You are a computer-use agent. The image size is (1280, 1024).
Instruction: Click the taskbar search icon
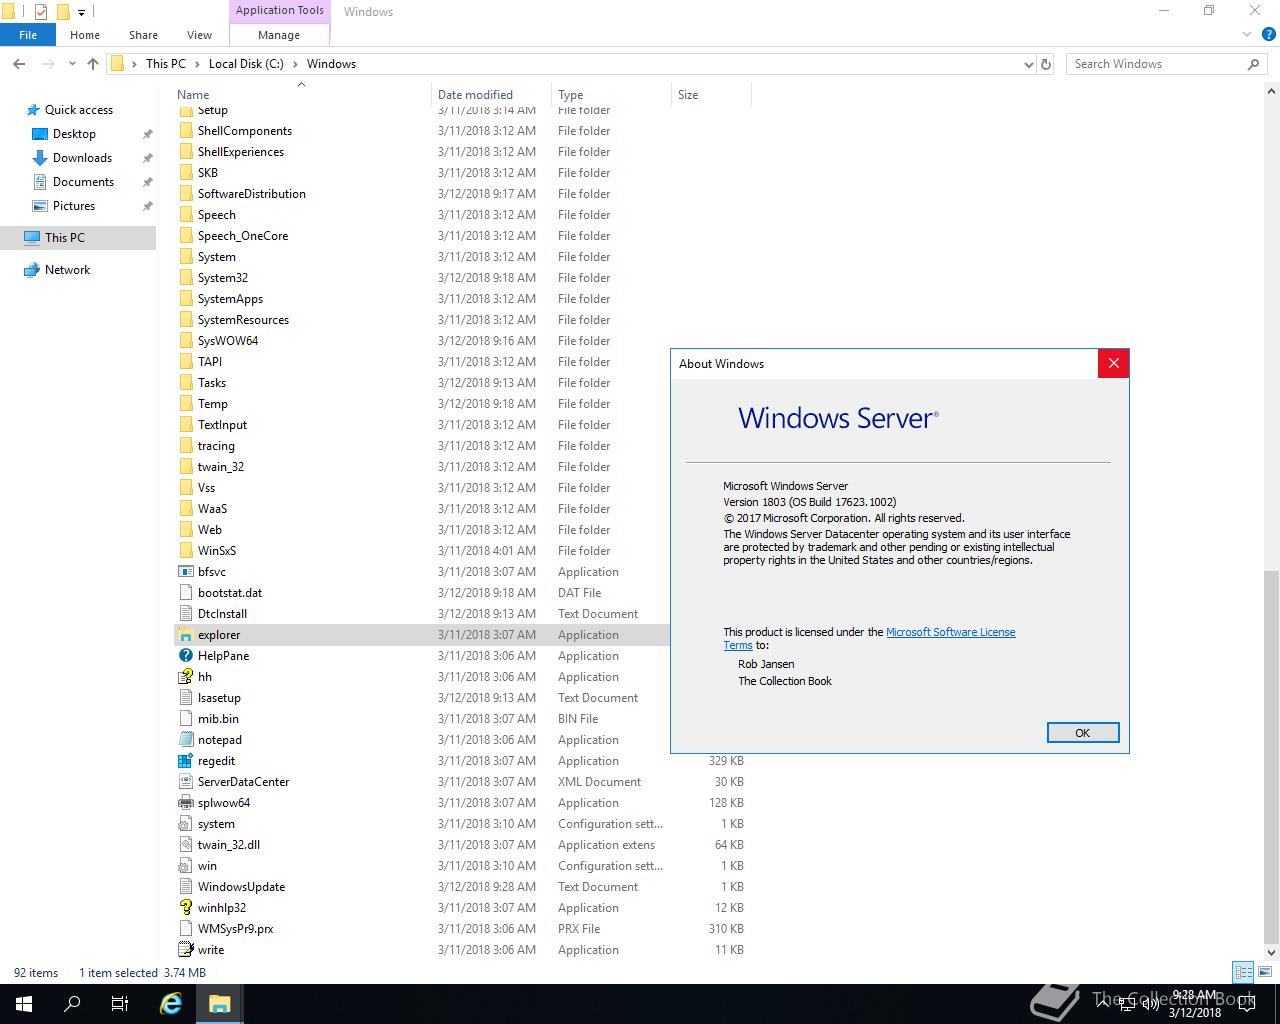pyautogui.click(x=72, y=1004)
